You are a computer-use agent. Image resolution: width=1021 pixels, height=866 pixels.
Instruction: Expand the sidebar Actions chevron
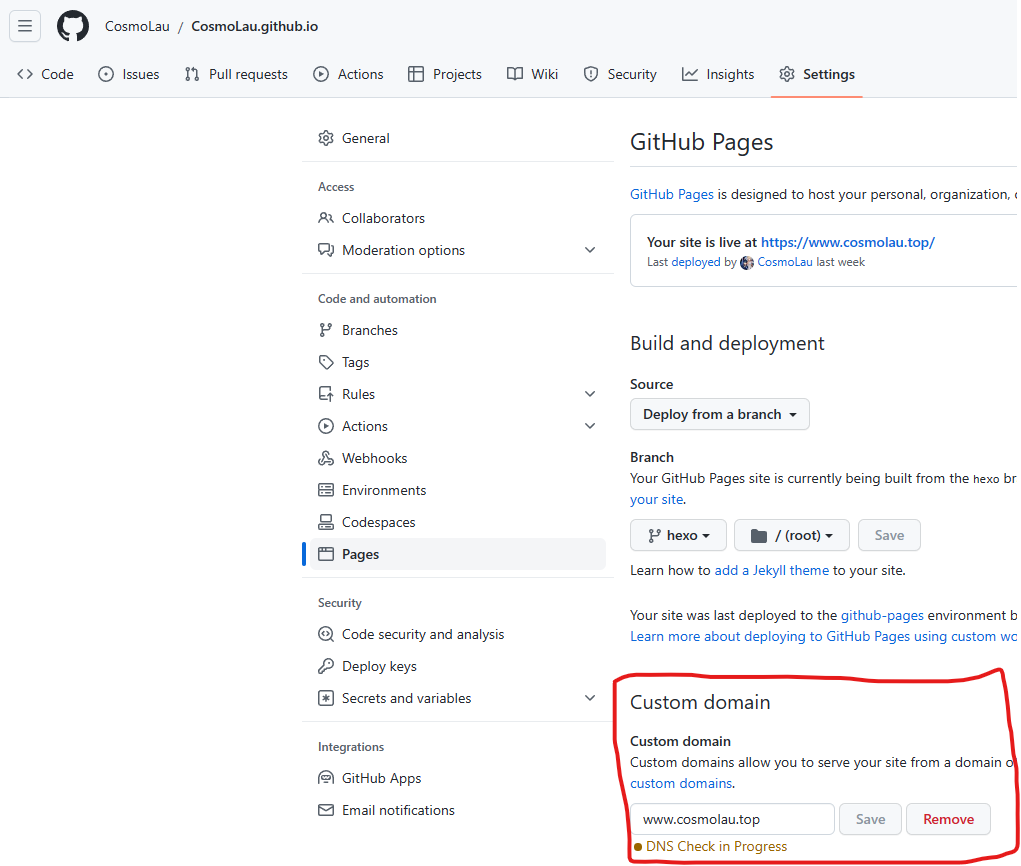click(x=590, y=426)
